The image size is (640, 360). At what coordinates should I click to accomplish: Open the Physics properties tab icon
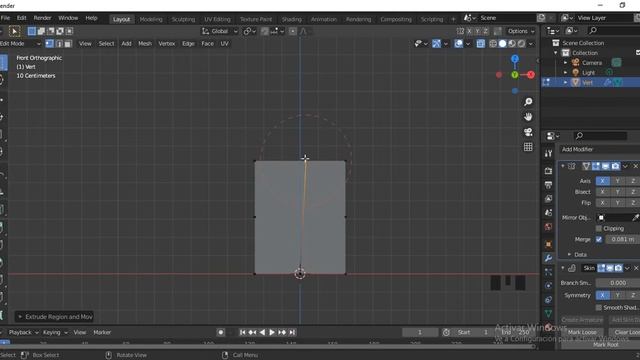[x=548, y=286]
